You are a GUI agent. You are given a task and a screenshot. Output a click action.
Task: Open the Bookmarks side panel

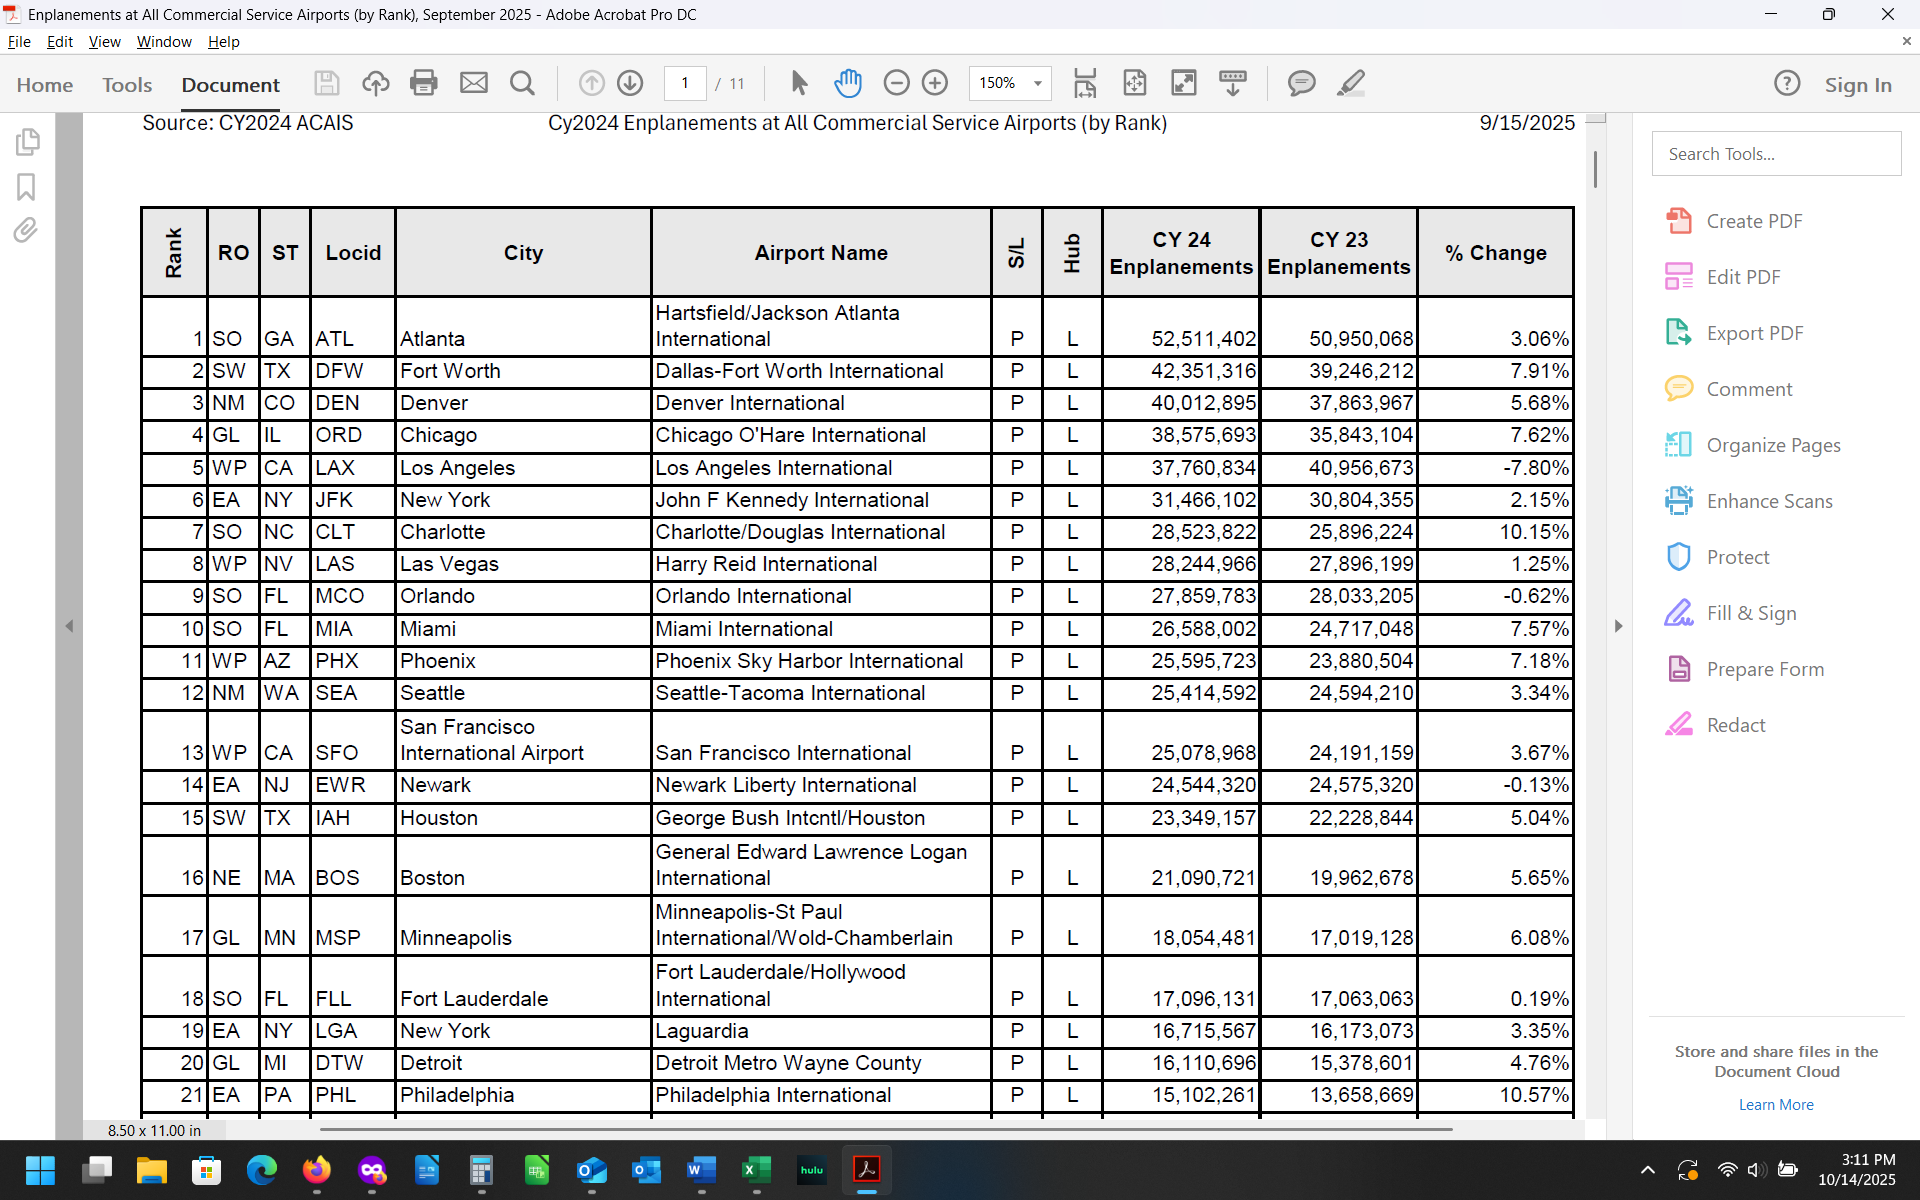pos(26,187)
